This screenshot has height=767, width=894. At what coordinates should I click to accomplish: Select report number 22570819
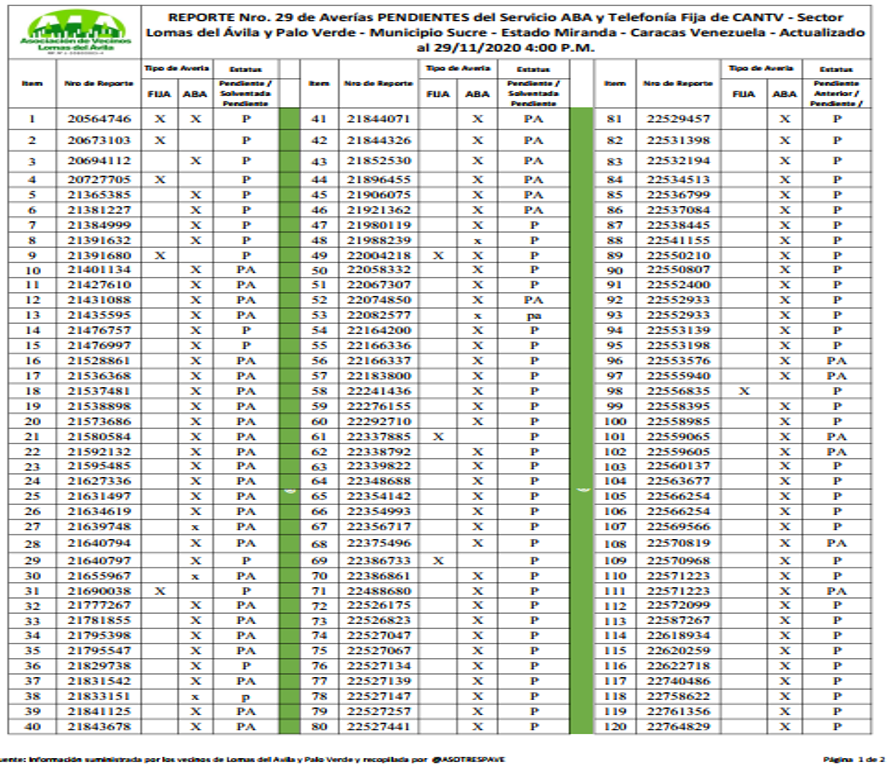(678, 543)
